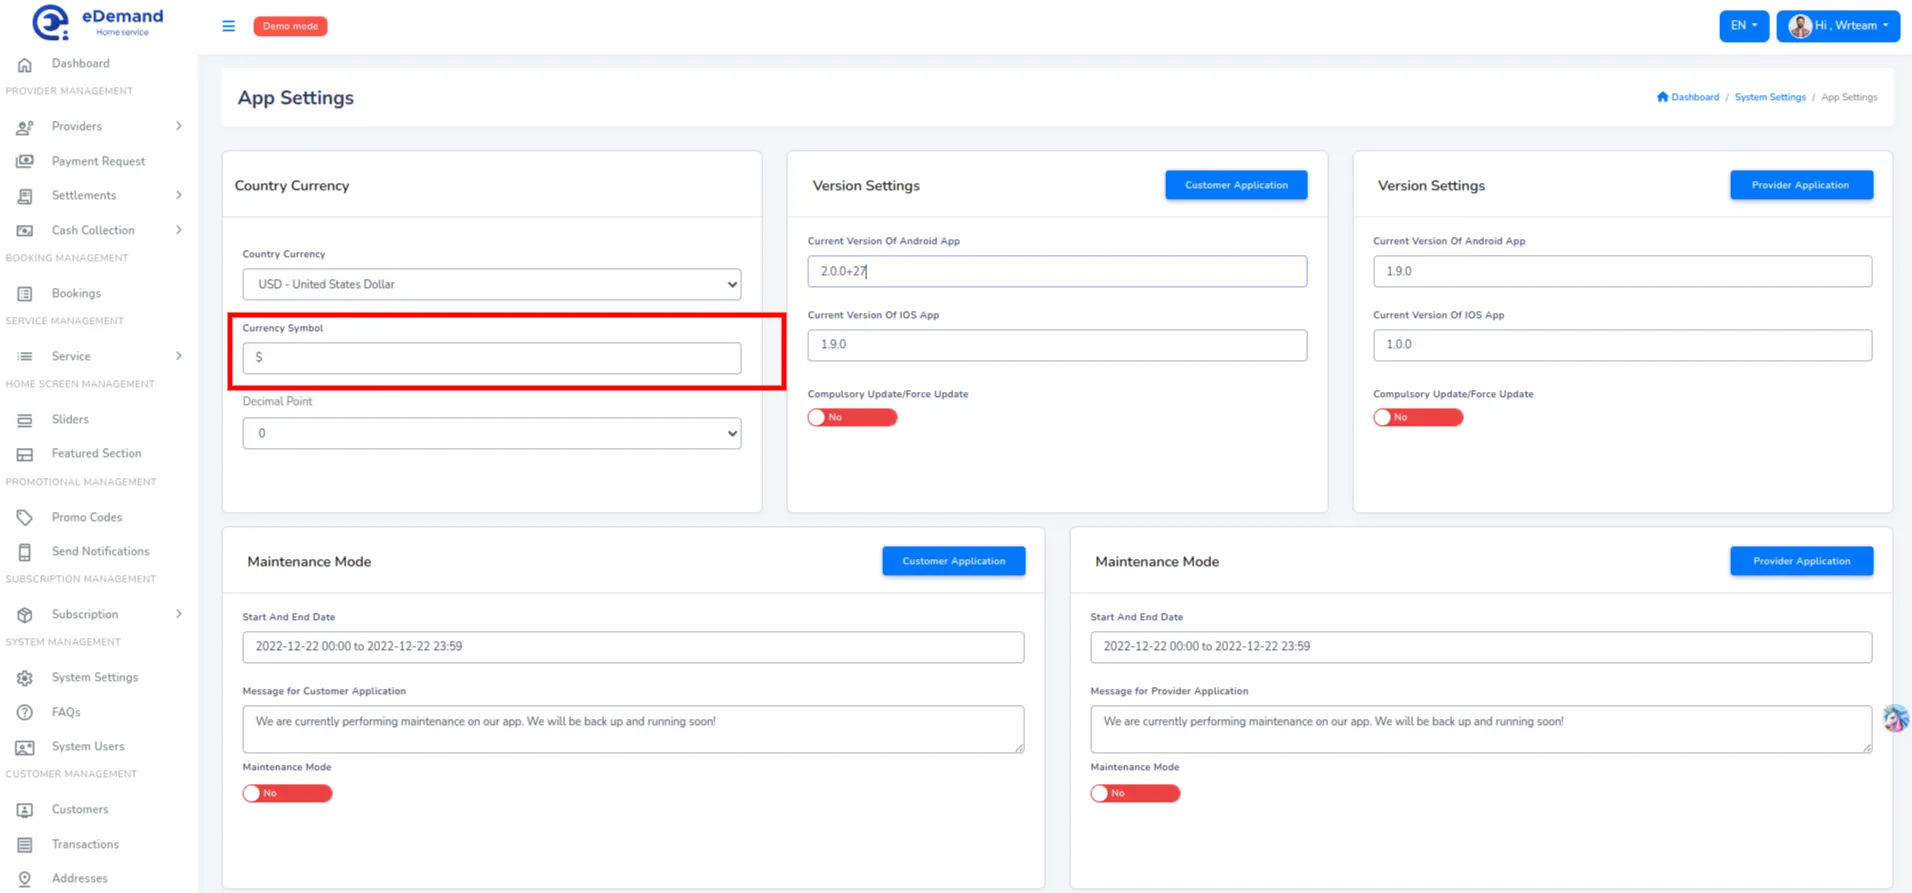Viewport: 1912px width, 893px height.
Task: Open the Country Currency dropdown
Action: pos(491,285)
